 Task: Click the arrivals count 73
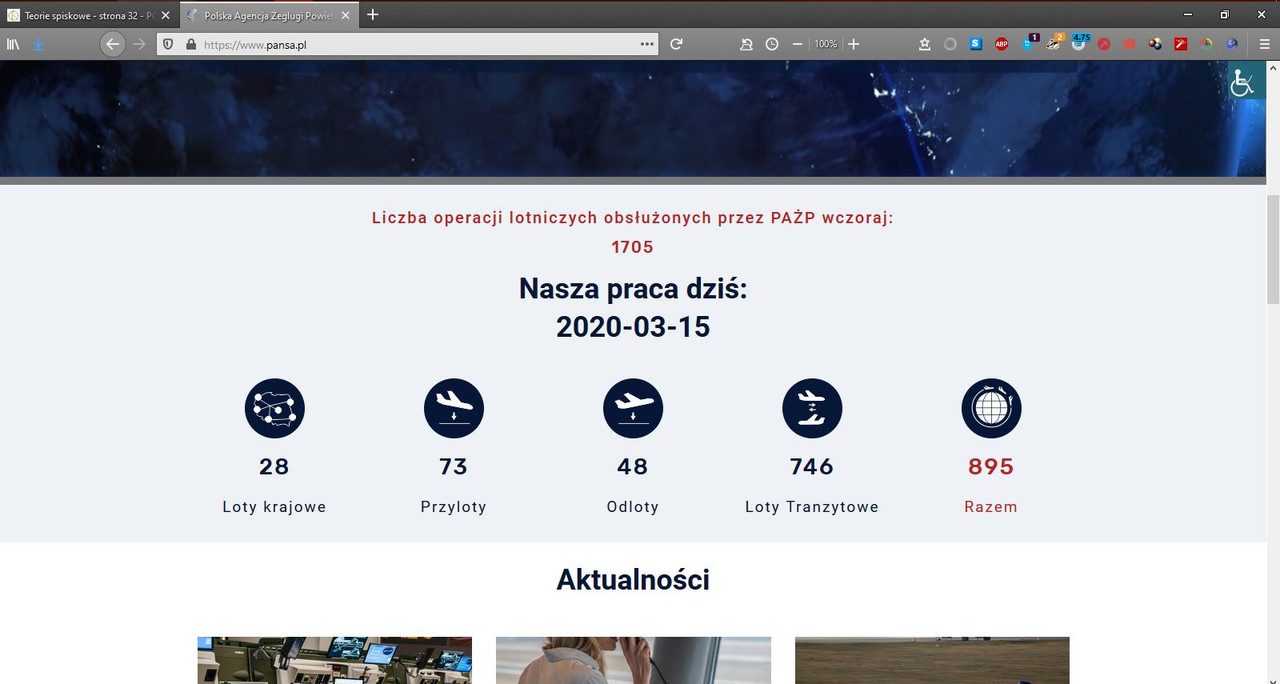(454, 467)
